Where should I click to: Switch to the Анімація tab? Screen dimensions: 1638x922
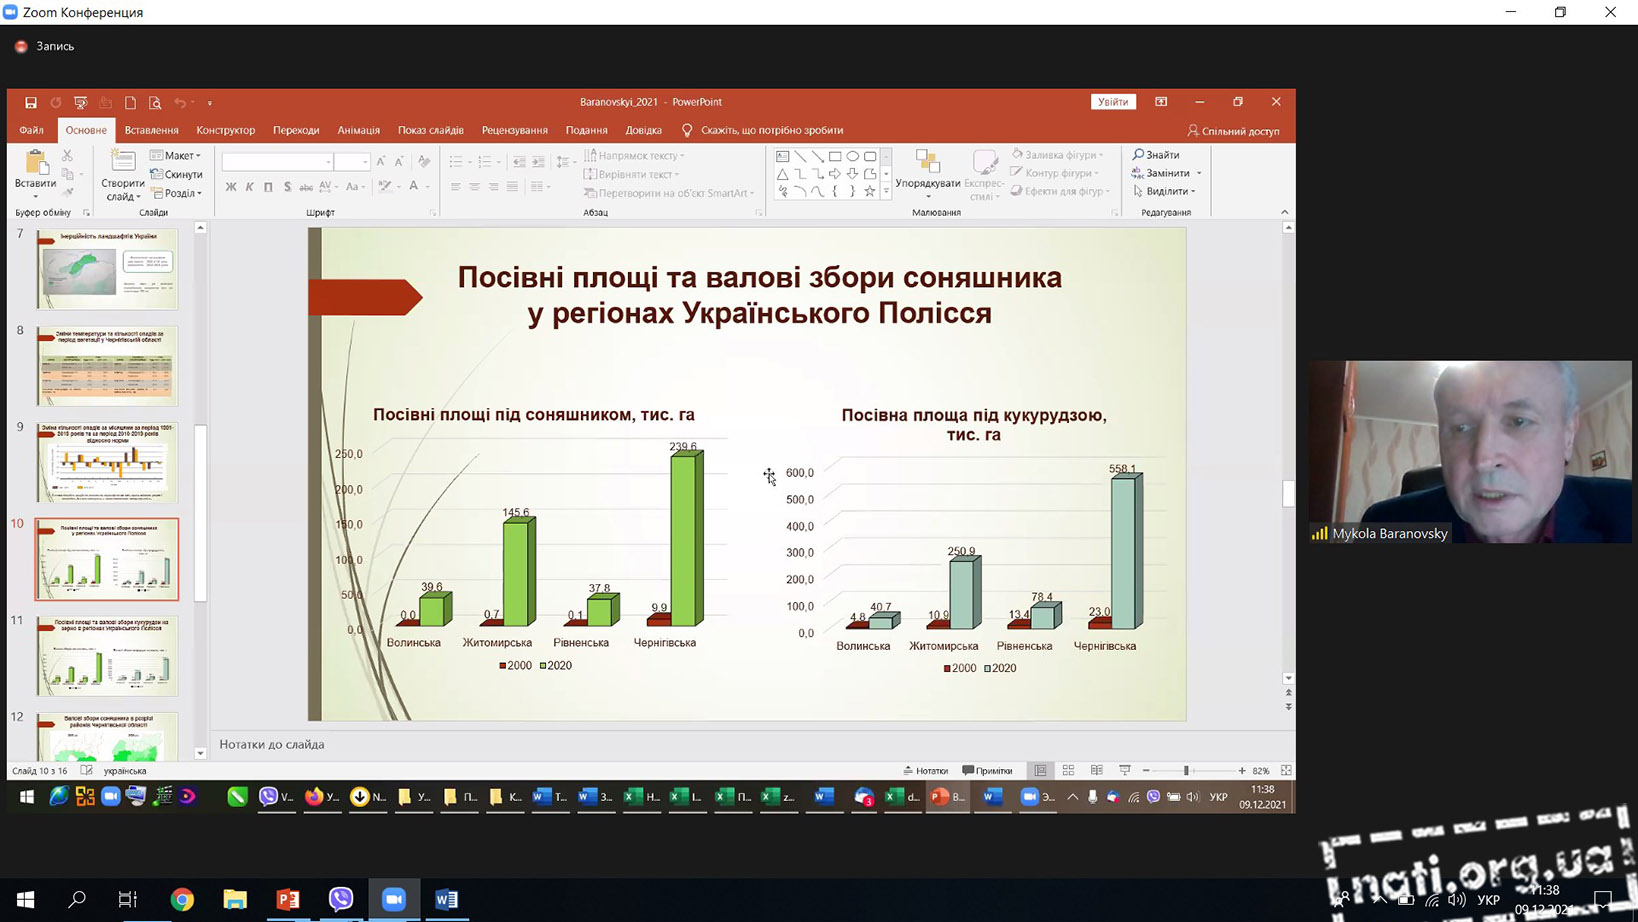point(359,130)
